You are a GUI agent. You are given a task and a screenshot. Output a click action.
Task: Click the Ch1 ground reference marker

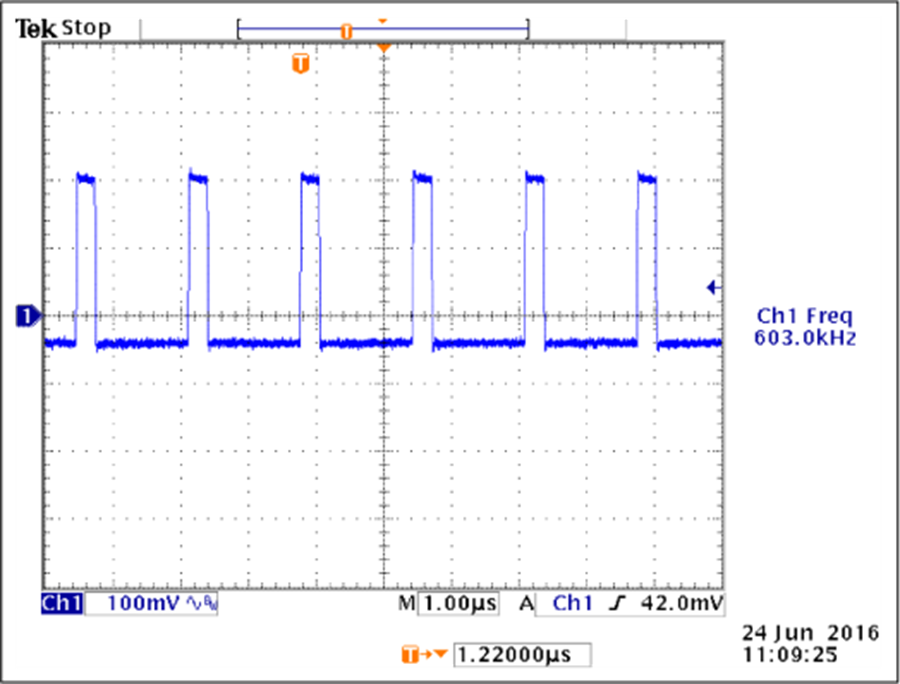(x=27, y=317)
